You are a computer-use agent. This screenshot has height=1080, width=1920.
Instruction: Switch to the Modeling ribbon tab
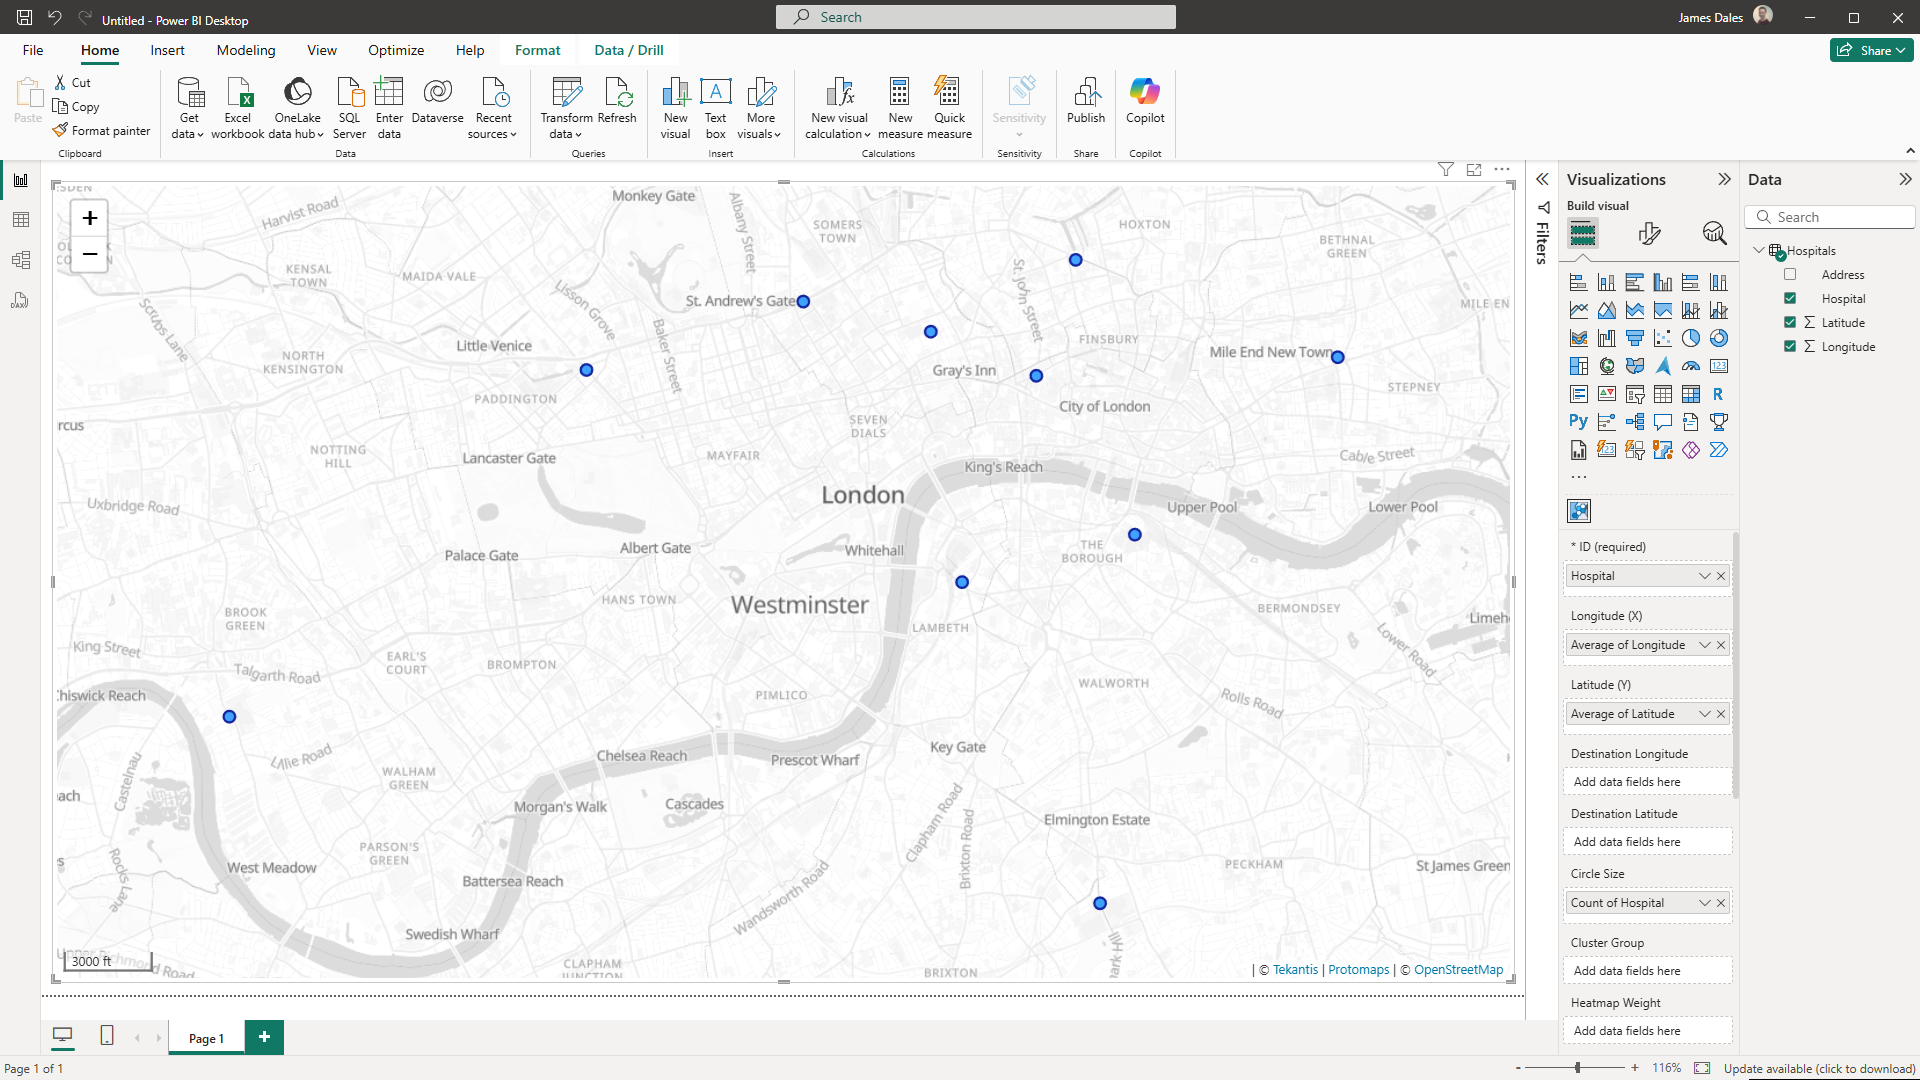[x=245, y=50]
